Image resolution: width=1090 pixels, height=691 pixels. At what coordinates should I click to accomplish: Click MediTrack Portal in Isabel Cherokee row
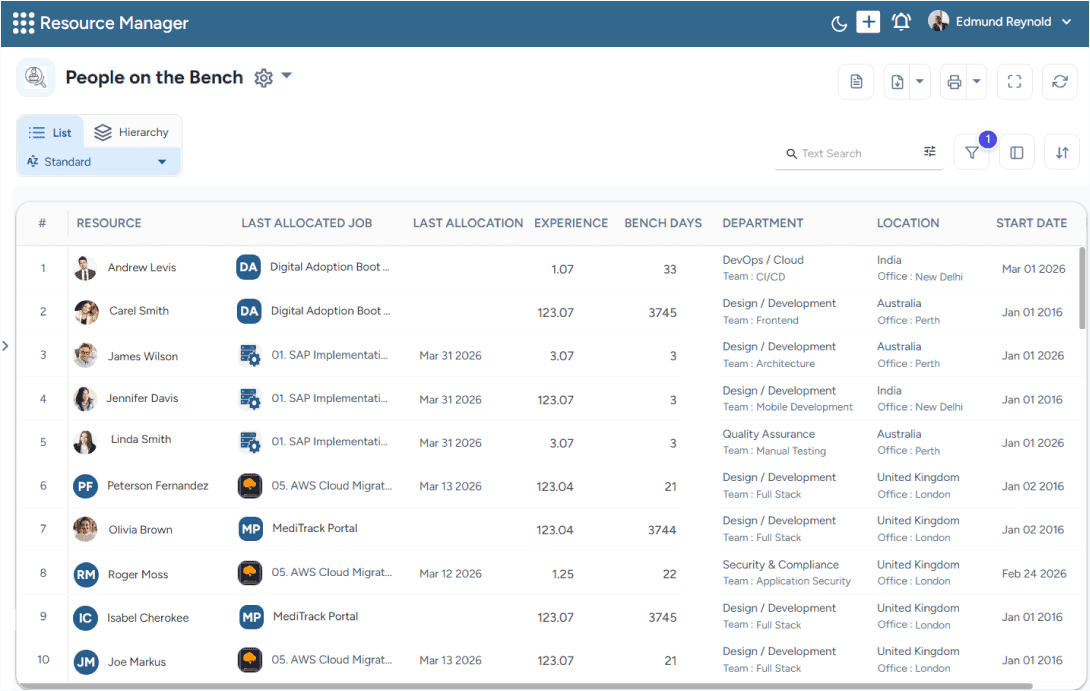tap(316, 617)
